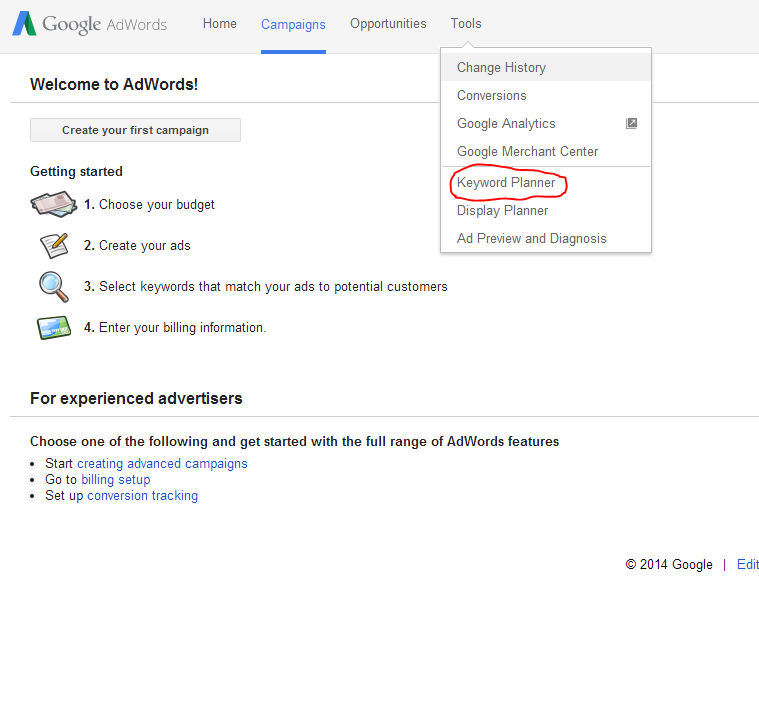This screenshot has width=759, height=722.
Task: Open the conversion tracking link
Action: [142, 496]
